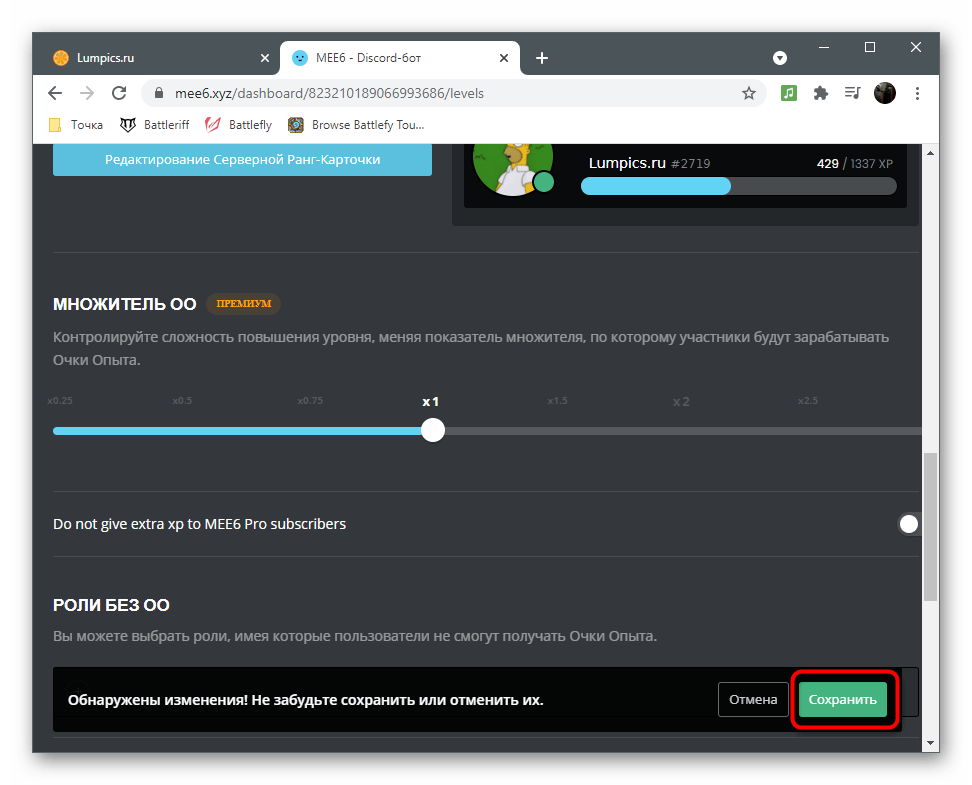This screenshot has height=785, width=972.
Task: Open the Extensions puzzle icon
Action: 821,93
